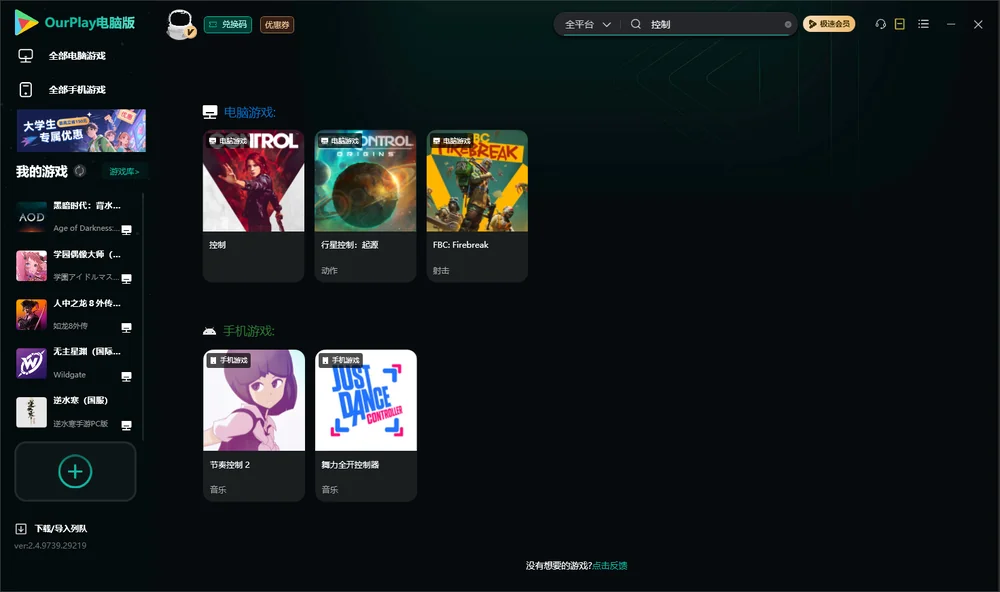
Task: Click the 动作 genre label
Action: (329, 270)
